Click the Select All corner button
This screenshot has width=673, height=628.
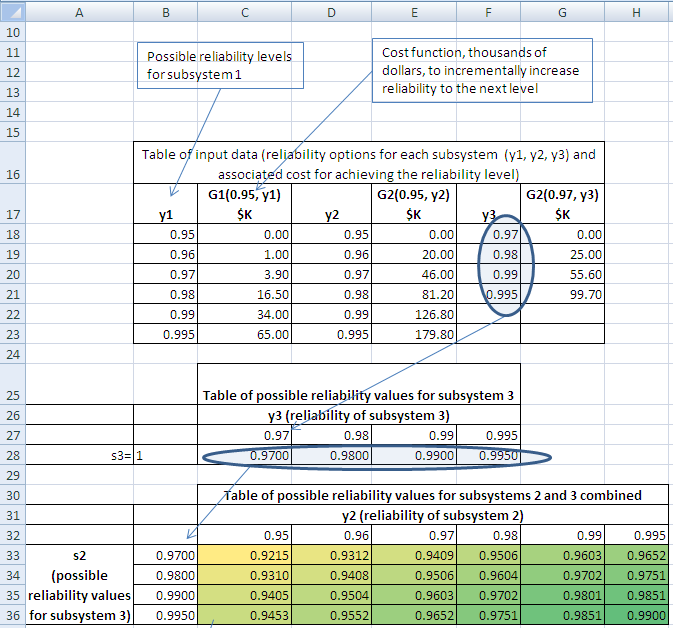tap(13, 12)
